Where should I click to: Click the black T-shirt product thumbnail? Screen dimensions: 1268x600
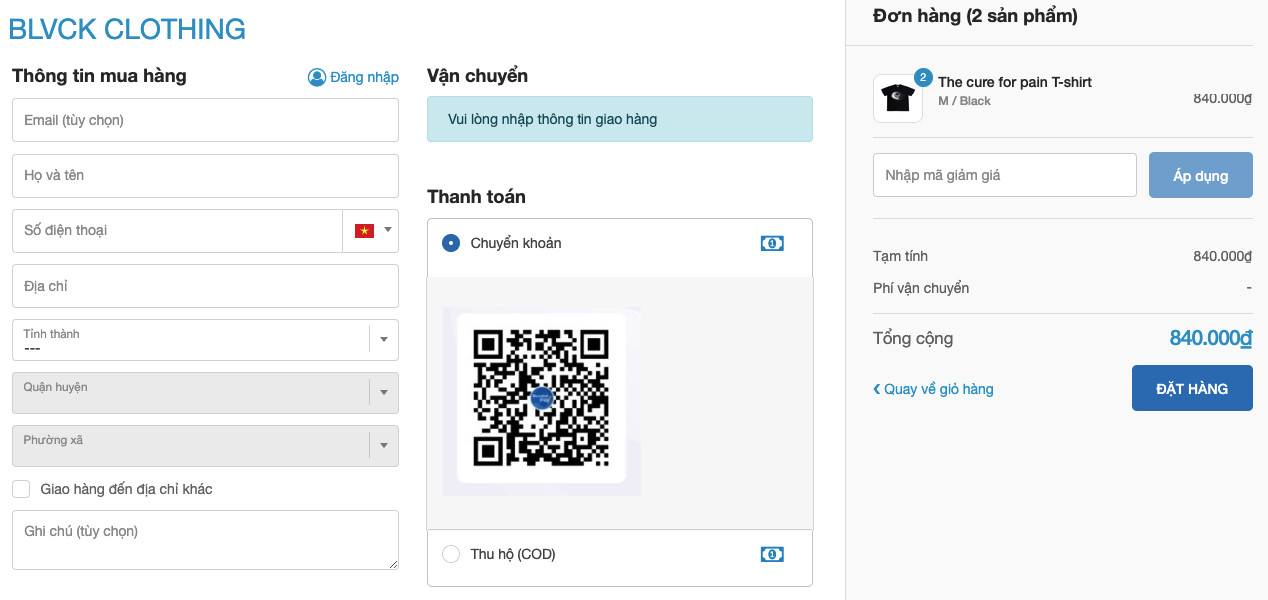click(897, 98)
